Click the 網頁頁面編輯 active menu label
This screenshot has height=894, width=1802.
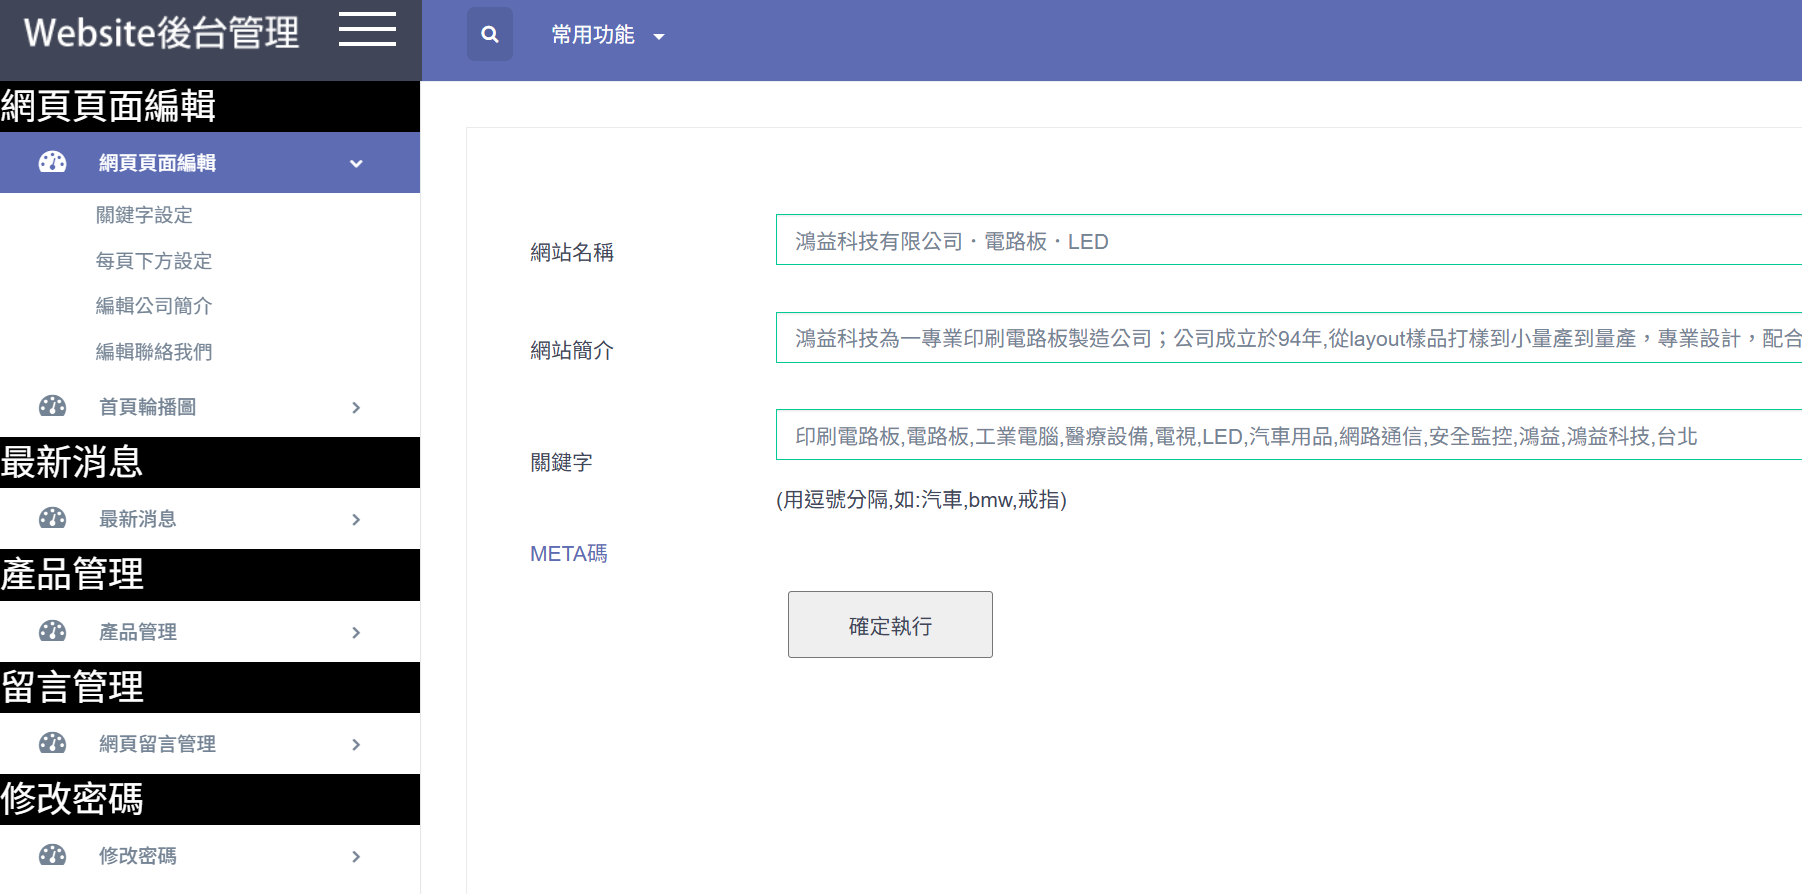pos(157,163)
